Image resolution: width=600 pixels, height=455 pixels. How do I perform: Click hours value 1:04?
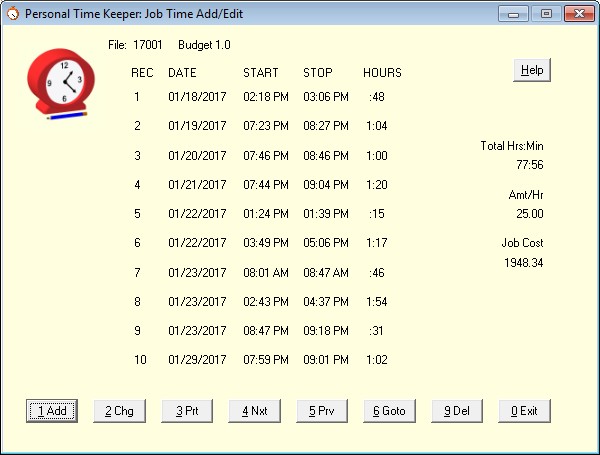tap(377, 126)
